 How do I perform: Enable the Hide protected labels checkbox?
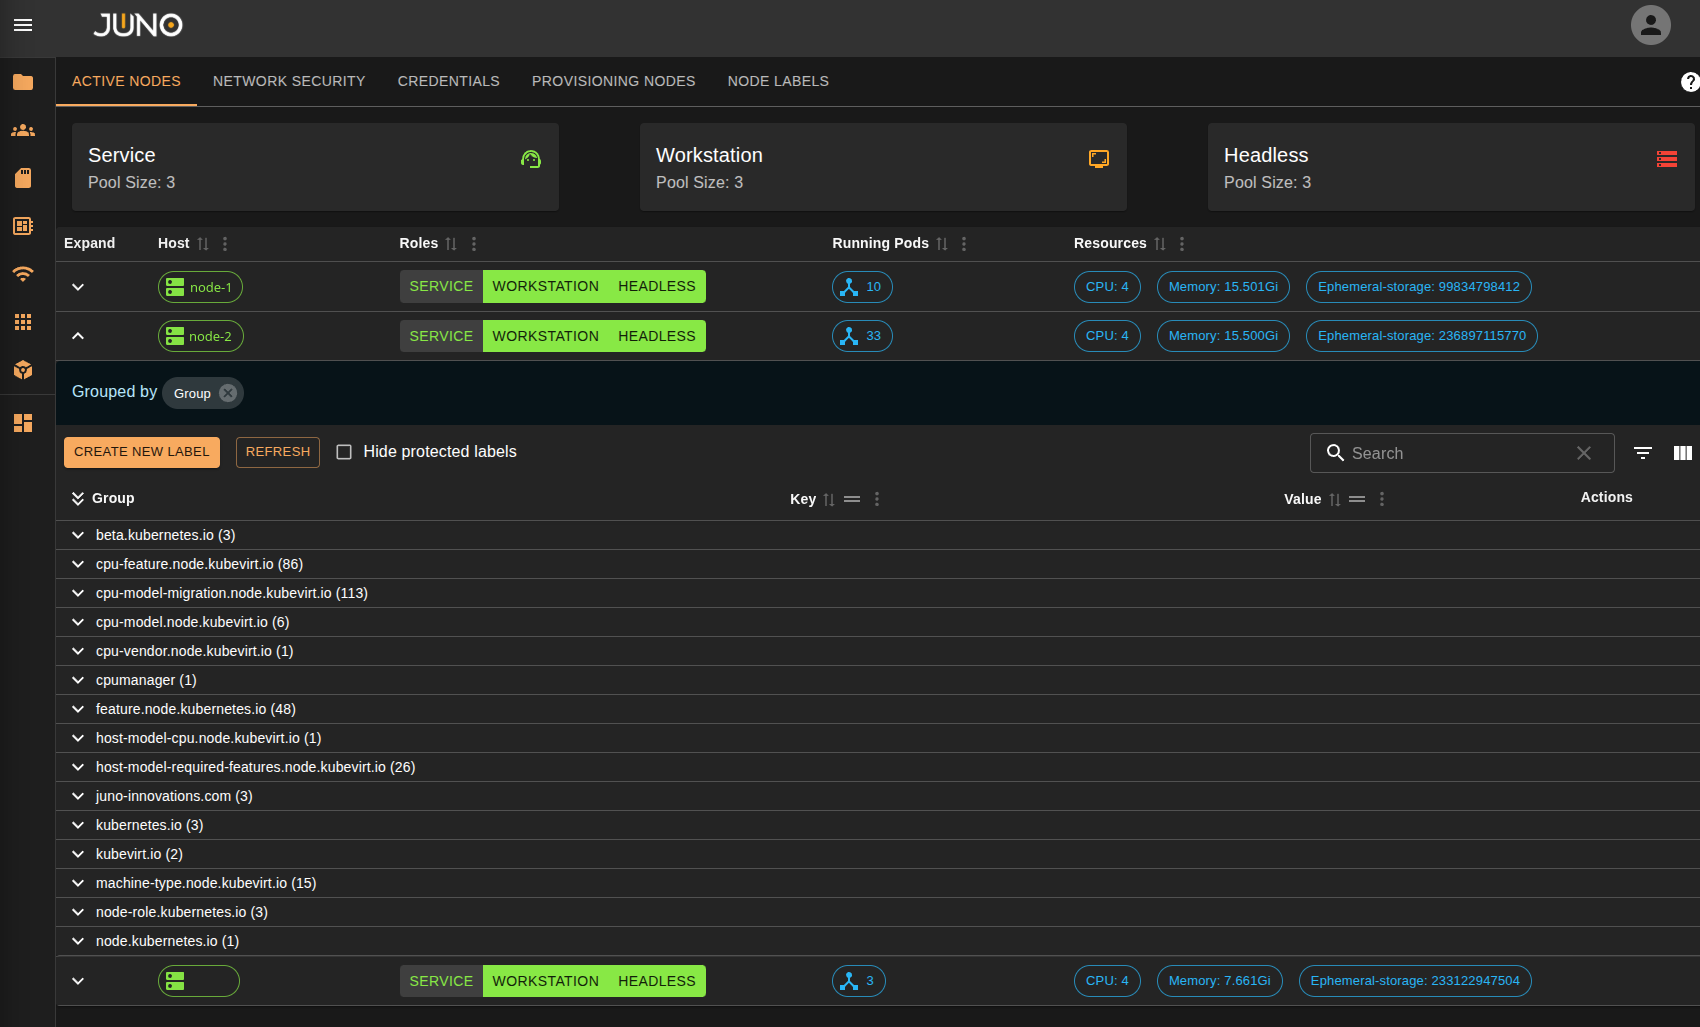(x=344, y=452)
